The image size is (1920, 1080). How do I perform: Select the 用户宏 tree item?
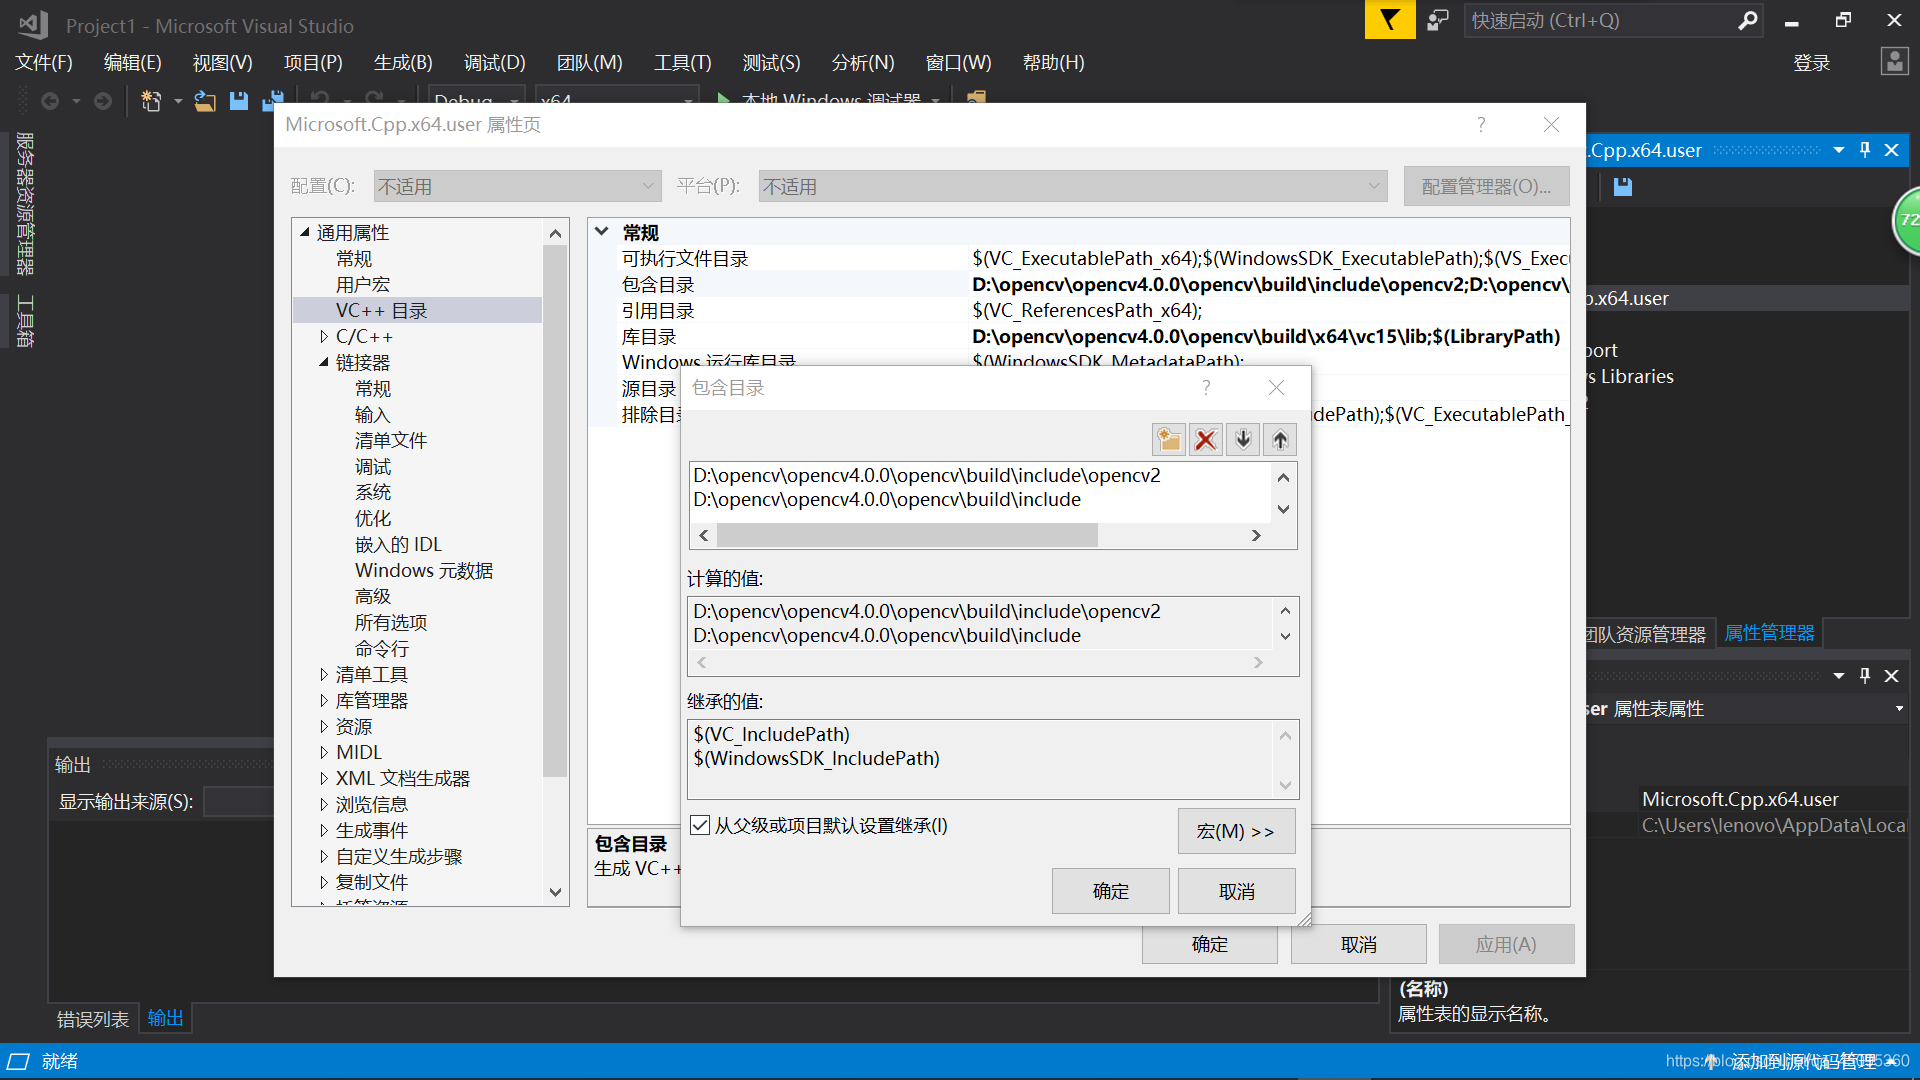[x=362, y=285]
